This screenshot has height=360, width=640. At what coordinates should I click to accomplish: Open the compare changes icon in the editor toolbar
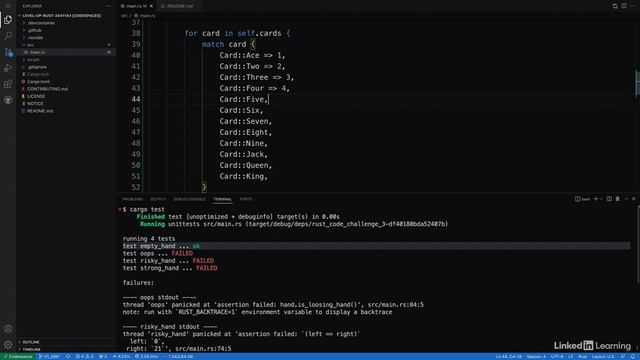click(615, 6)
